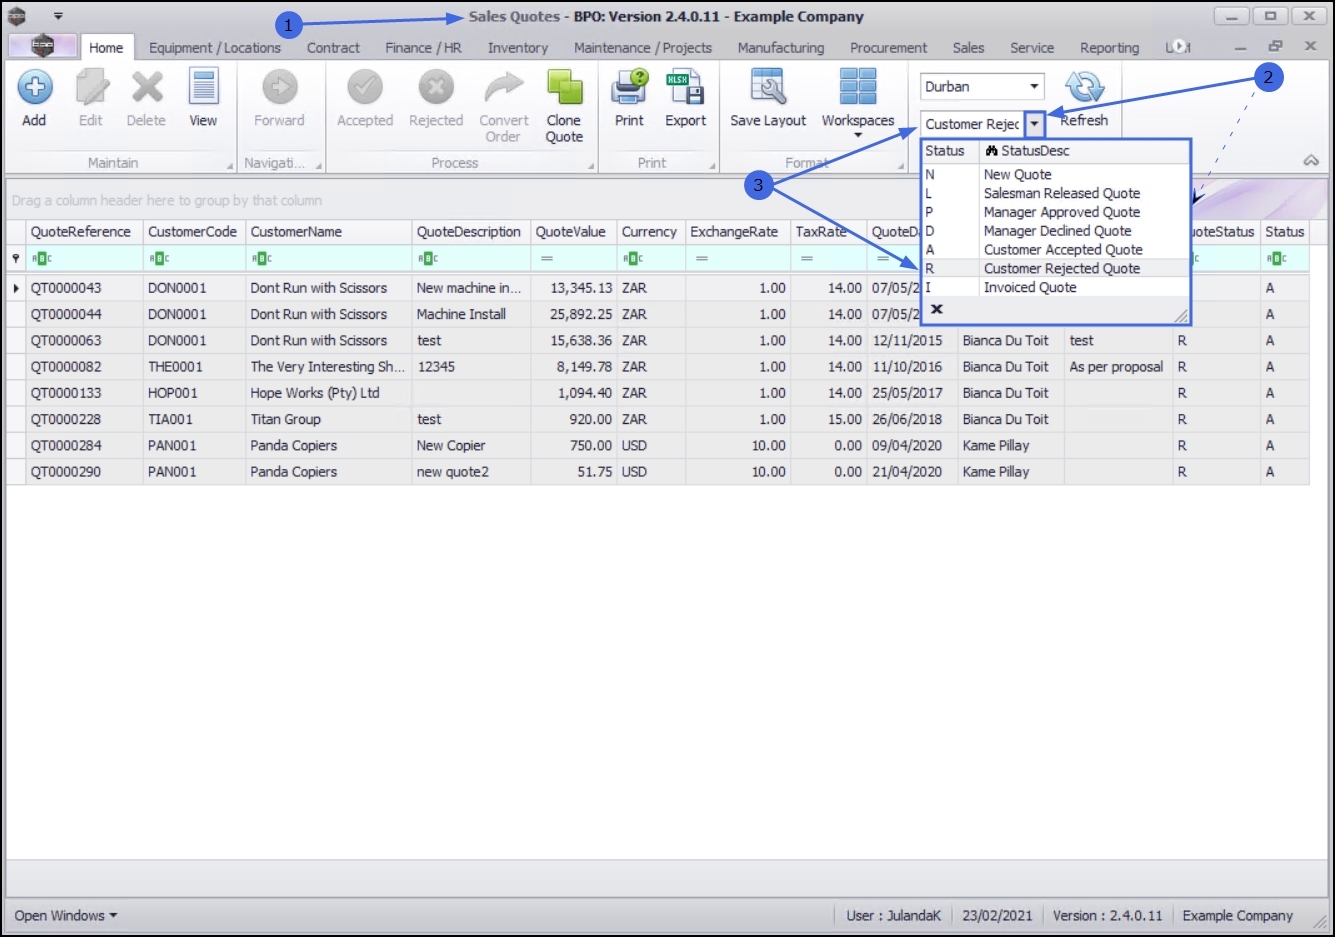The height and width of the screenshot is (937, 1335).
Task: Collapse the ribbon using the chevron
Action: [1311, 160]
